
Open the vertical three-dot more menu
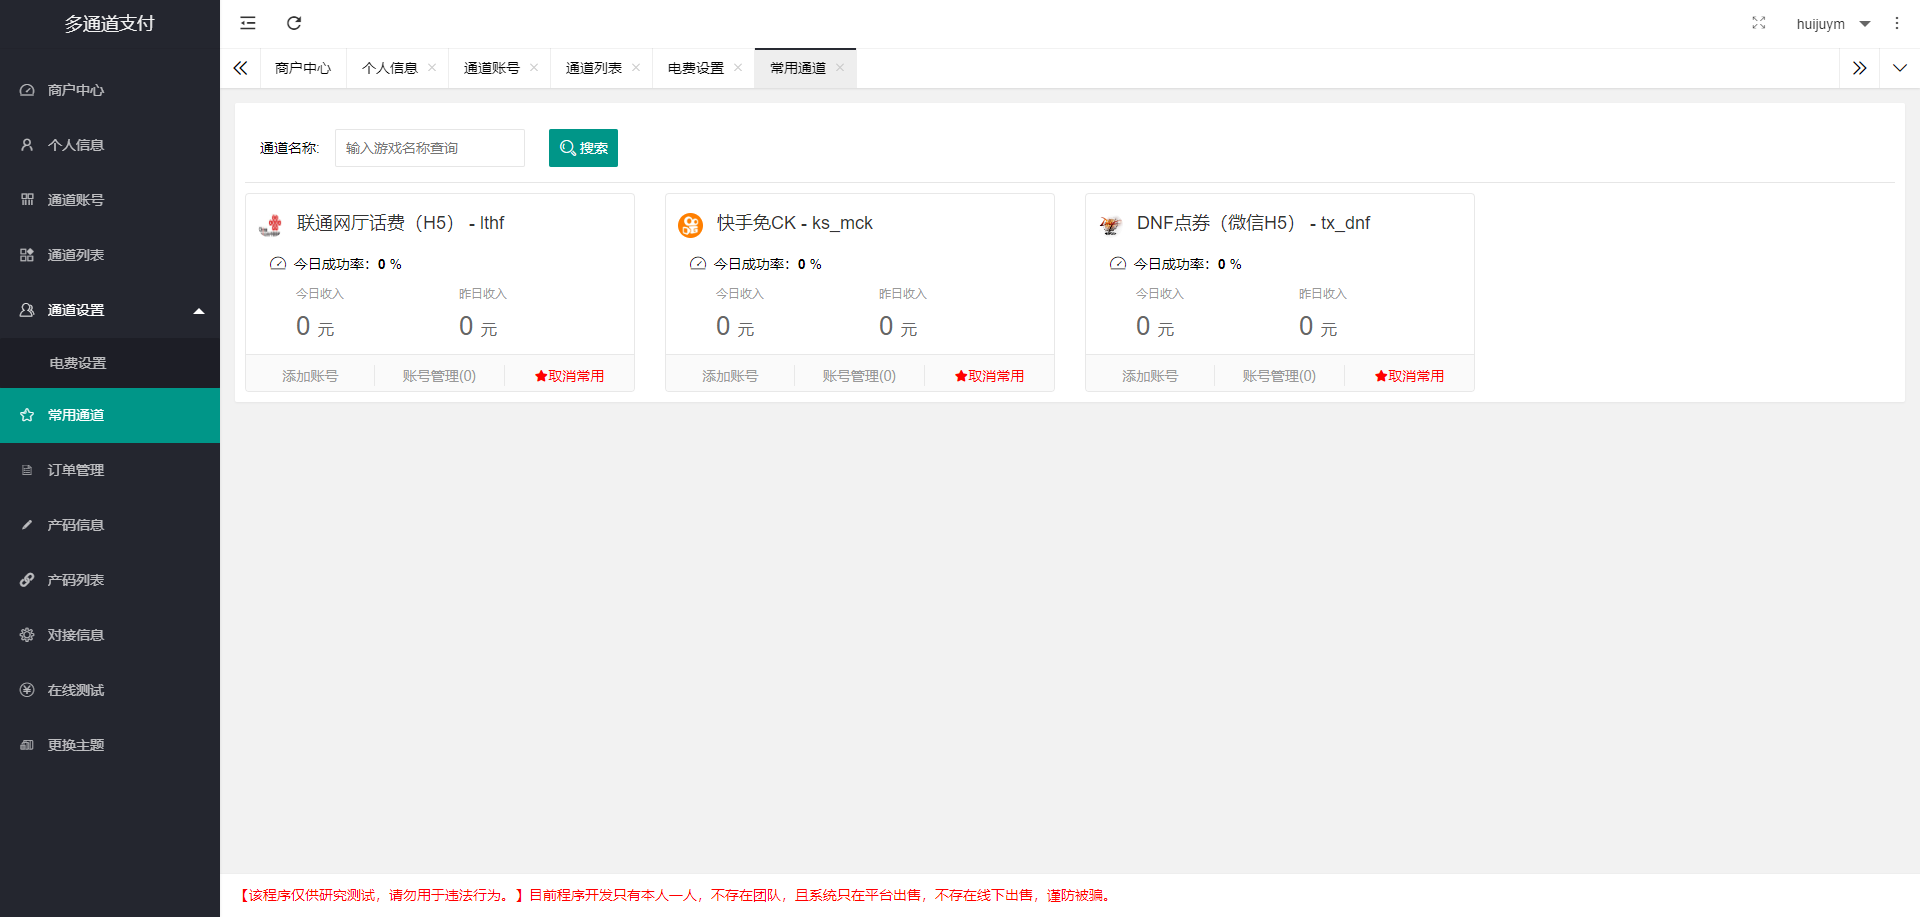pos(1897,23)
